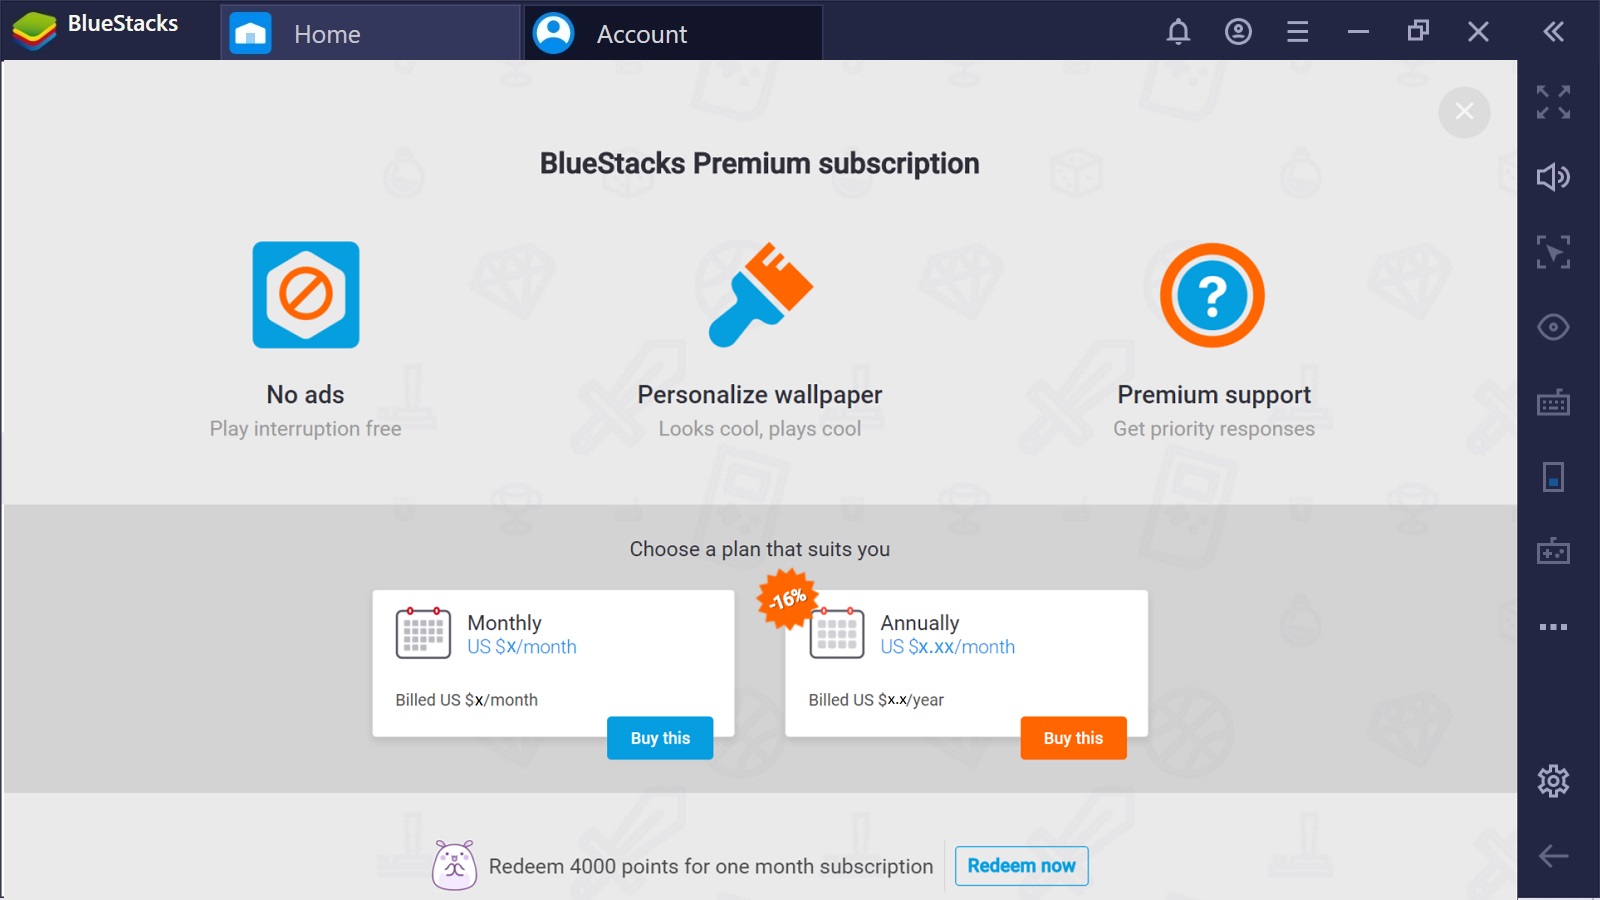This screenshot has width=1600, height=900.
Task: Expand more sidebar options dots
Action: pos(1553,627)
